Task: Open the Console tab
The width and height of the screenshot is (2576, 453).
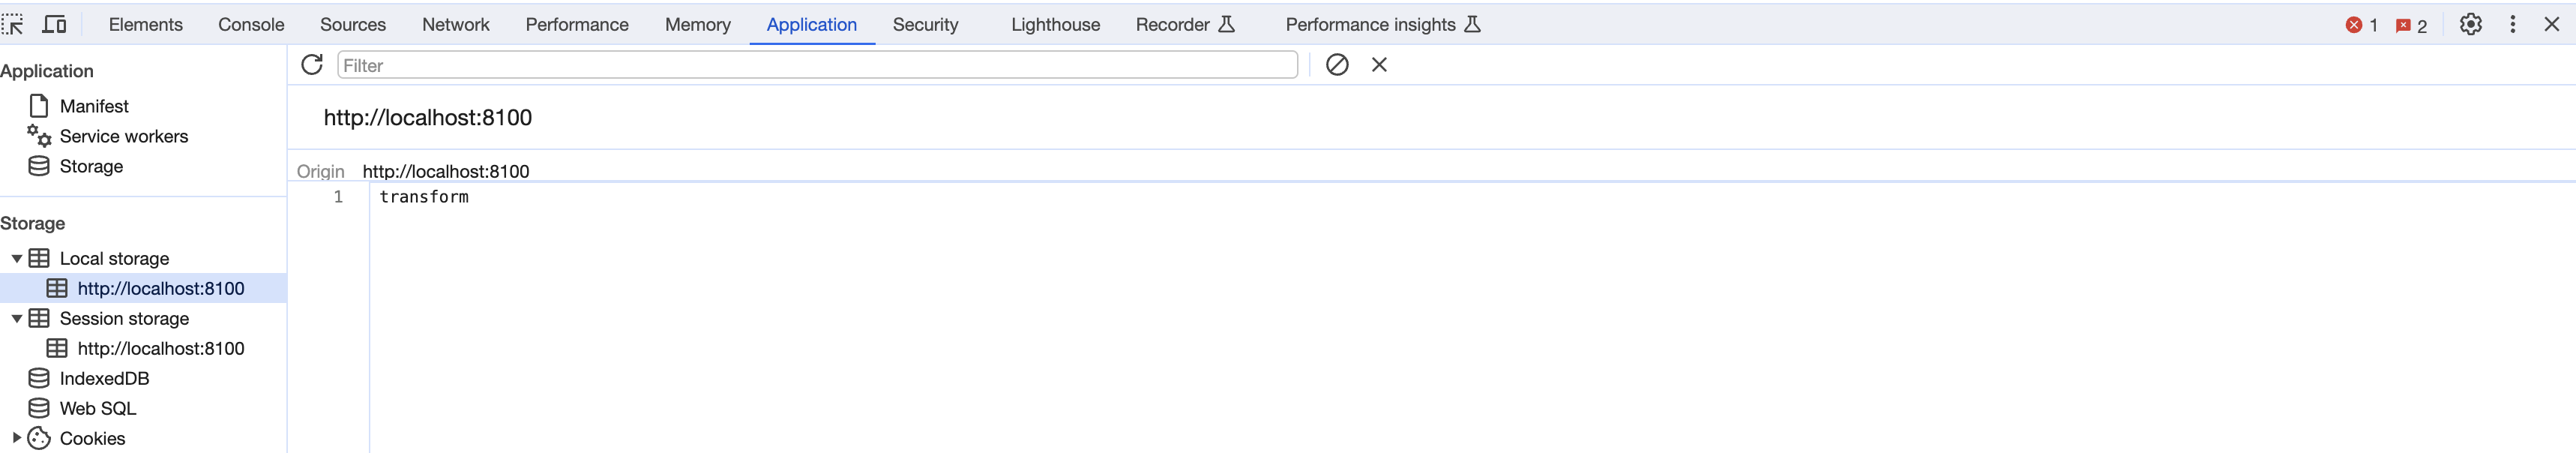Action: pyautogui.click(x=251, y=24)
